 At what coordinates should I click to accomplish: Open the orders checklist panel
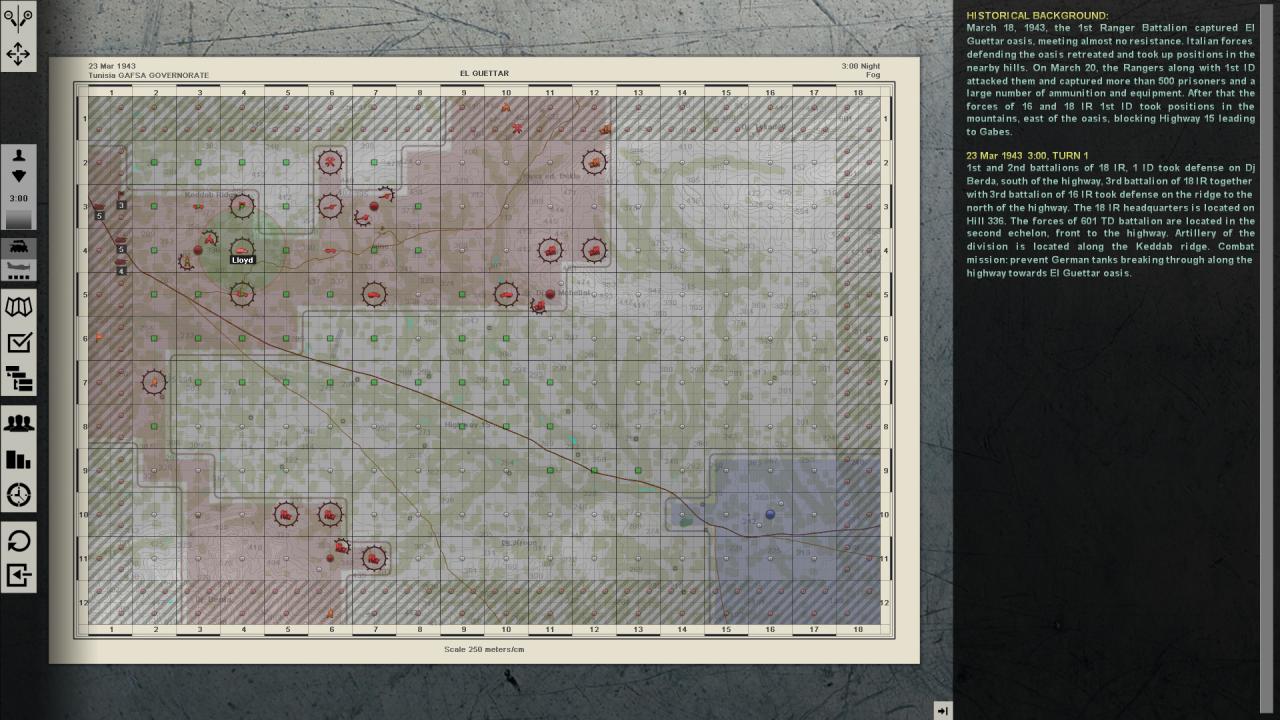[18, 342]
